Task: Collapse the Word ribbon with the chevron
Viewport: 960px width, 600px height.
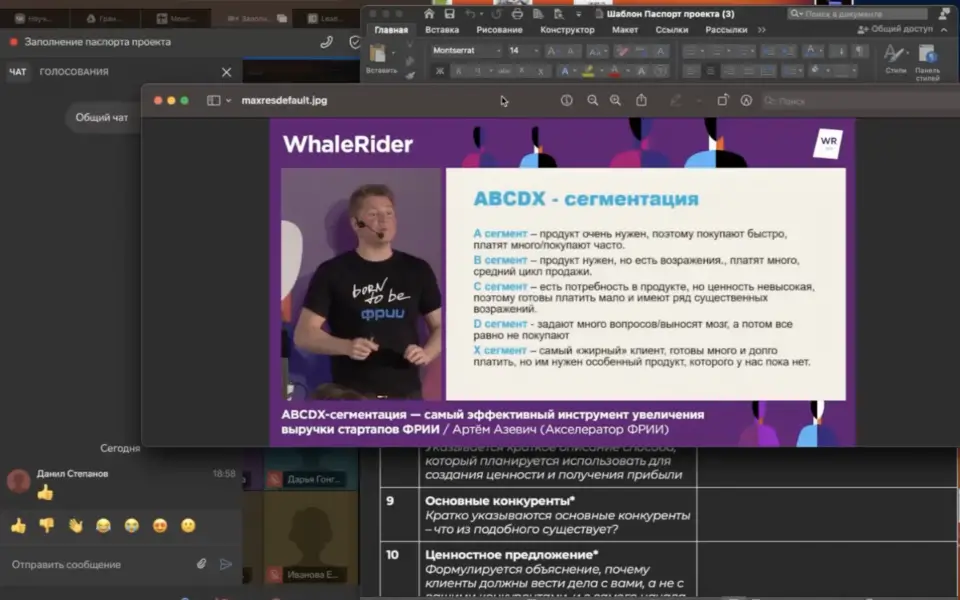Action: (944, 29)
